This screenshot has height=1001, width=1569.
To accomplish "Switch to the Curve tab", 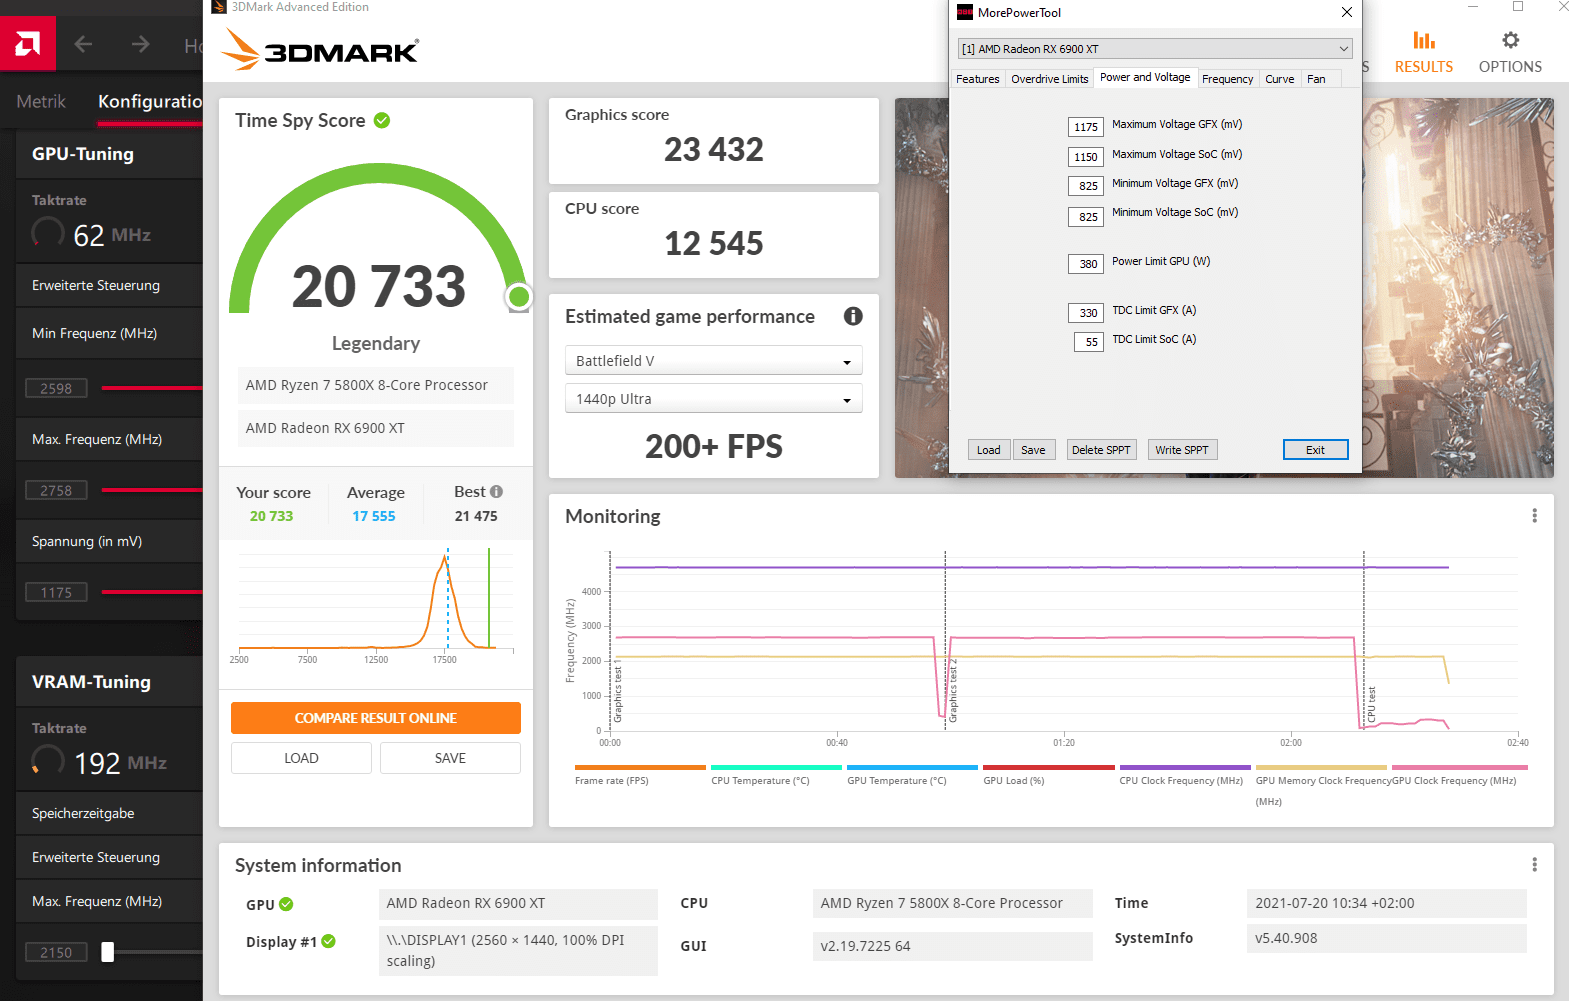I will 1279,79.
